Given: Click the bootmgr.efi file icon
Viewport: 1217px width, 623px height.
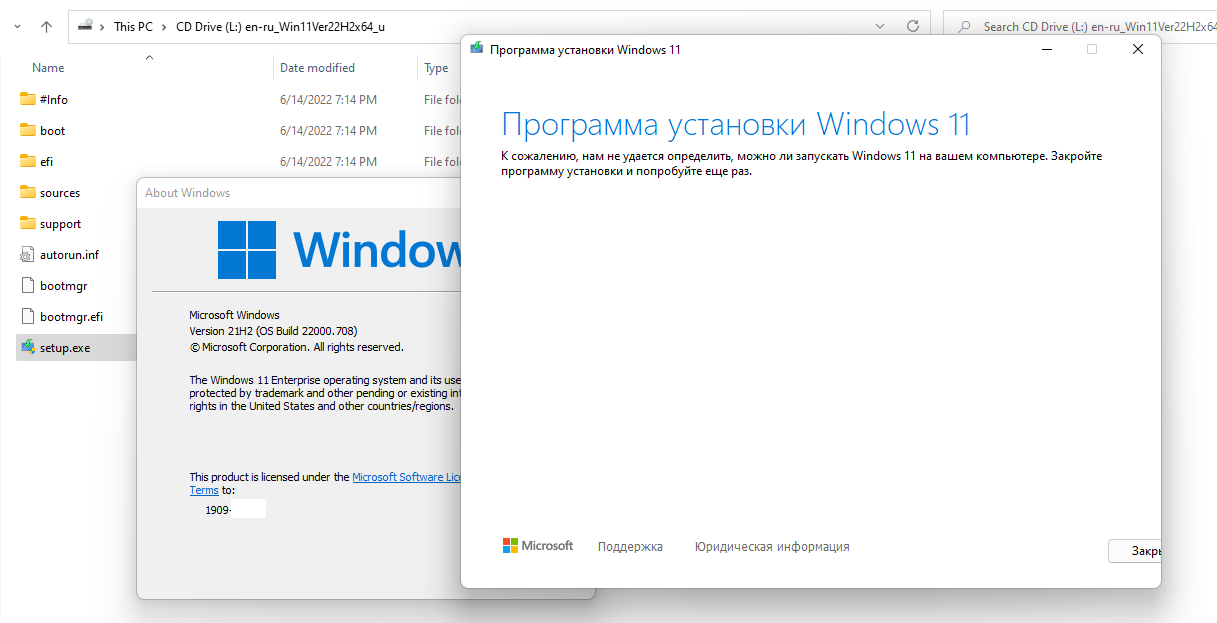Looking at the screenshot, I should point(28,316).
